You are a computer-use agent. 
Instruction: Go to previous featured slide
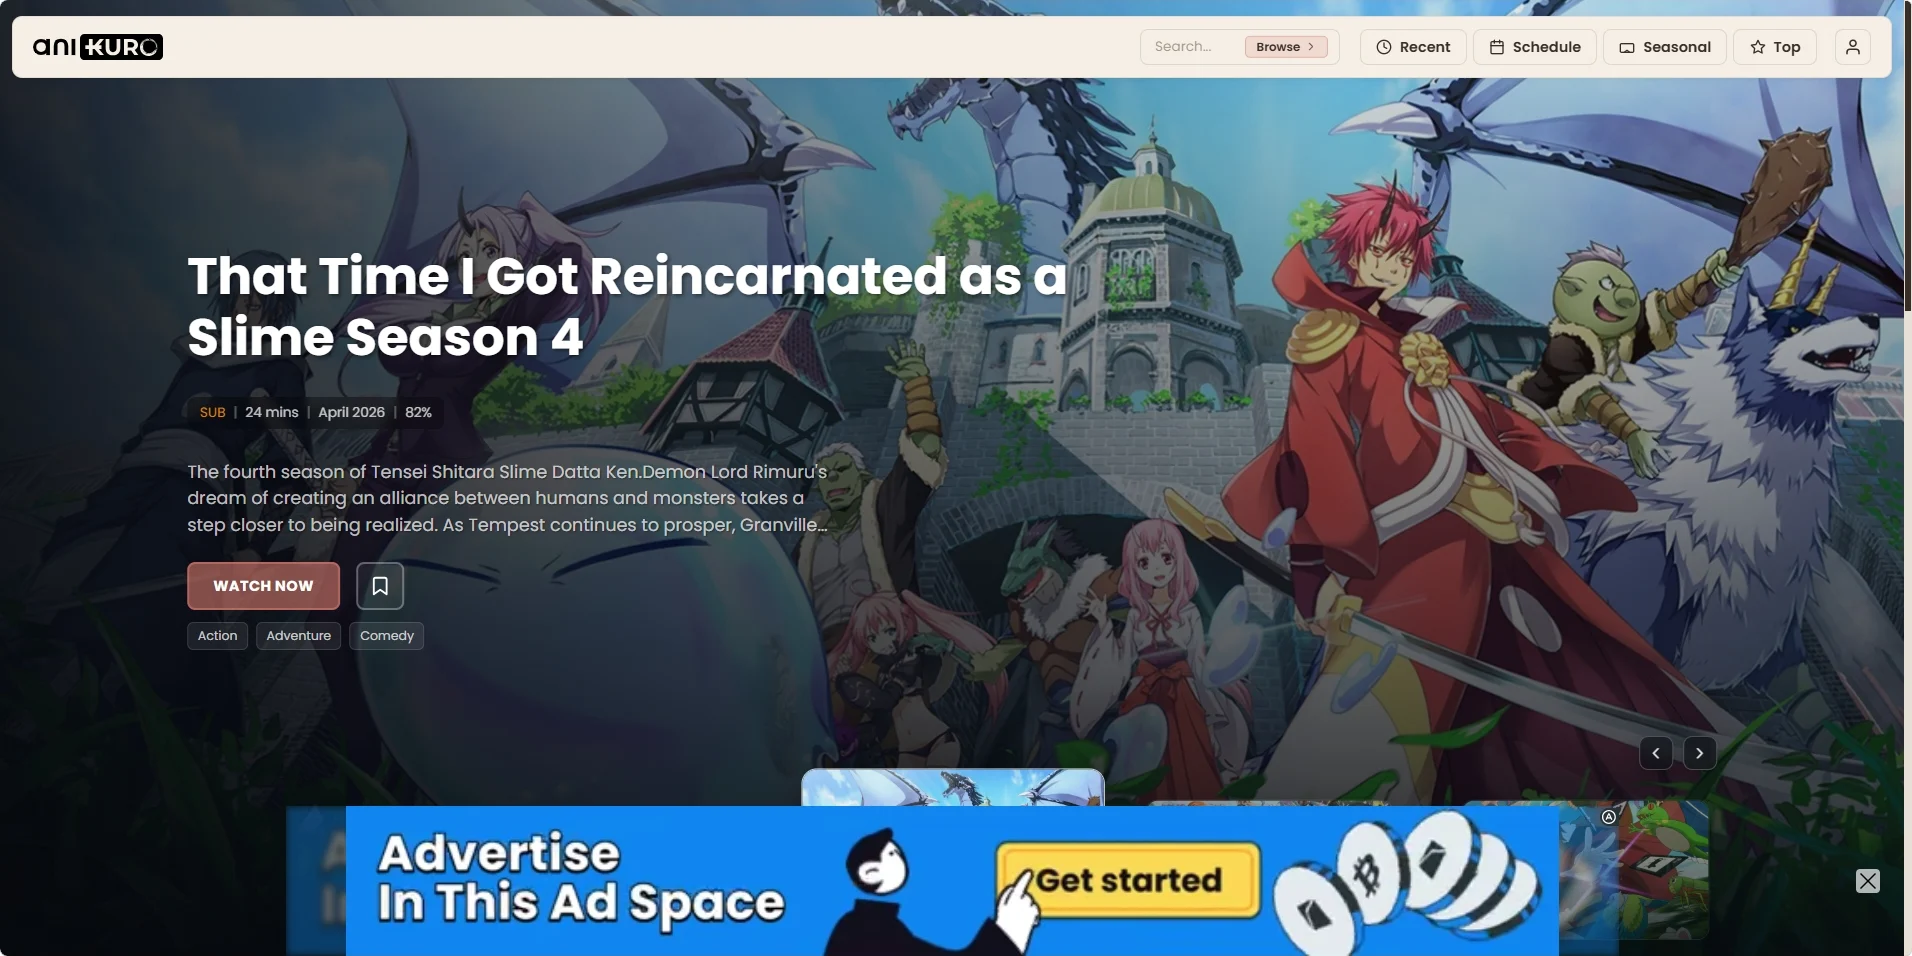[x=1656, y=753]
